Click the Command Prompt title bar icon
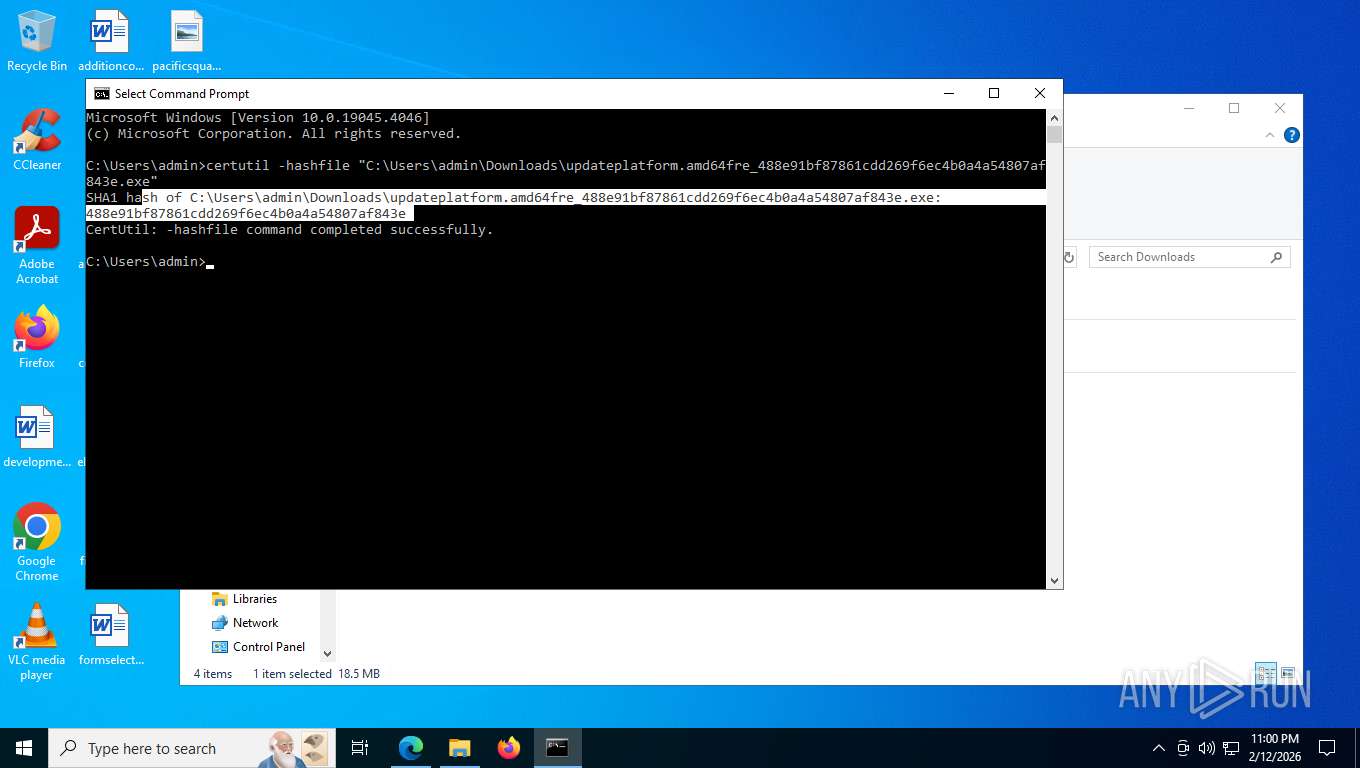 click(x=102, y=94)
